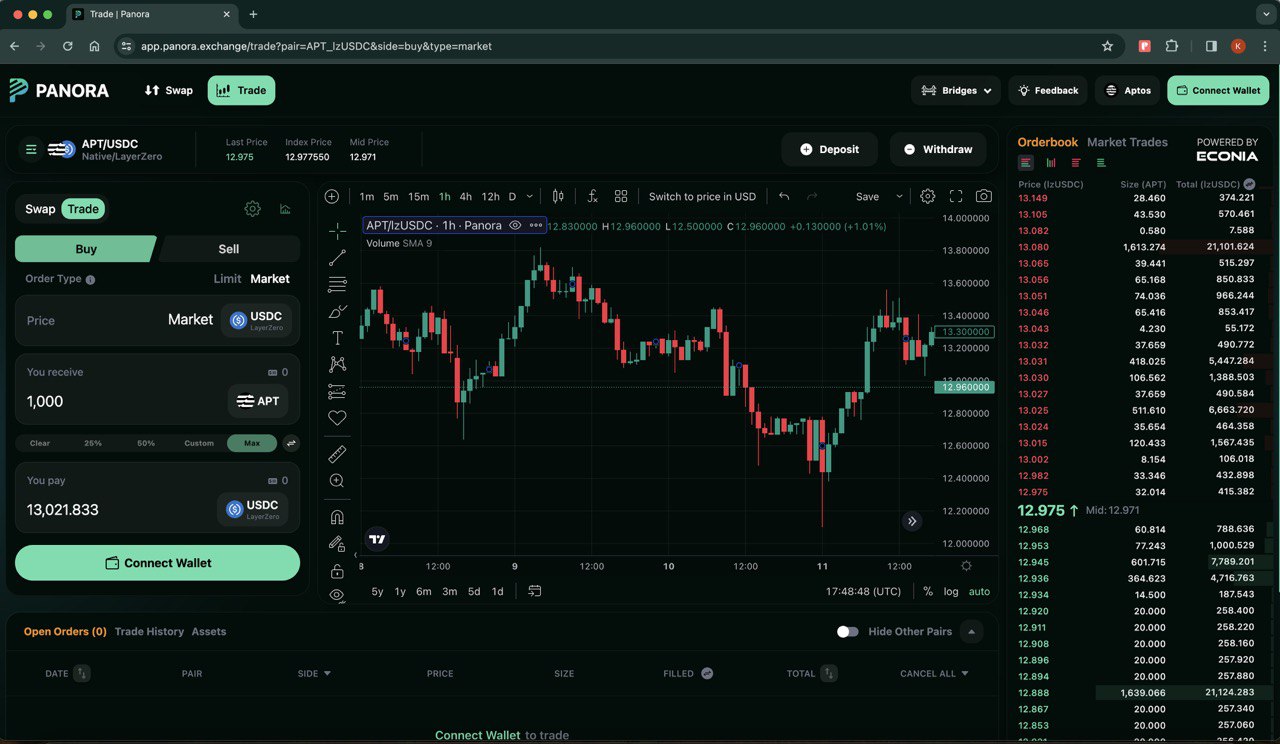Toggle stay in drawing mode

coord(337,544)
